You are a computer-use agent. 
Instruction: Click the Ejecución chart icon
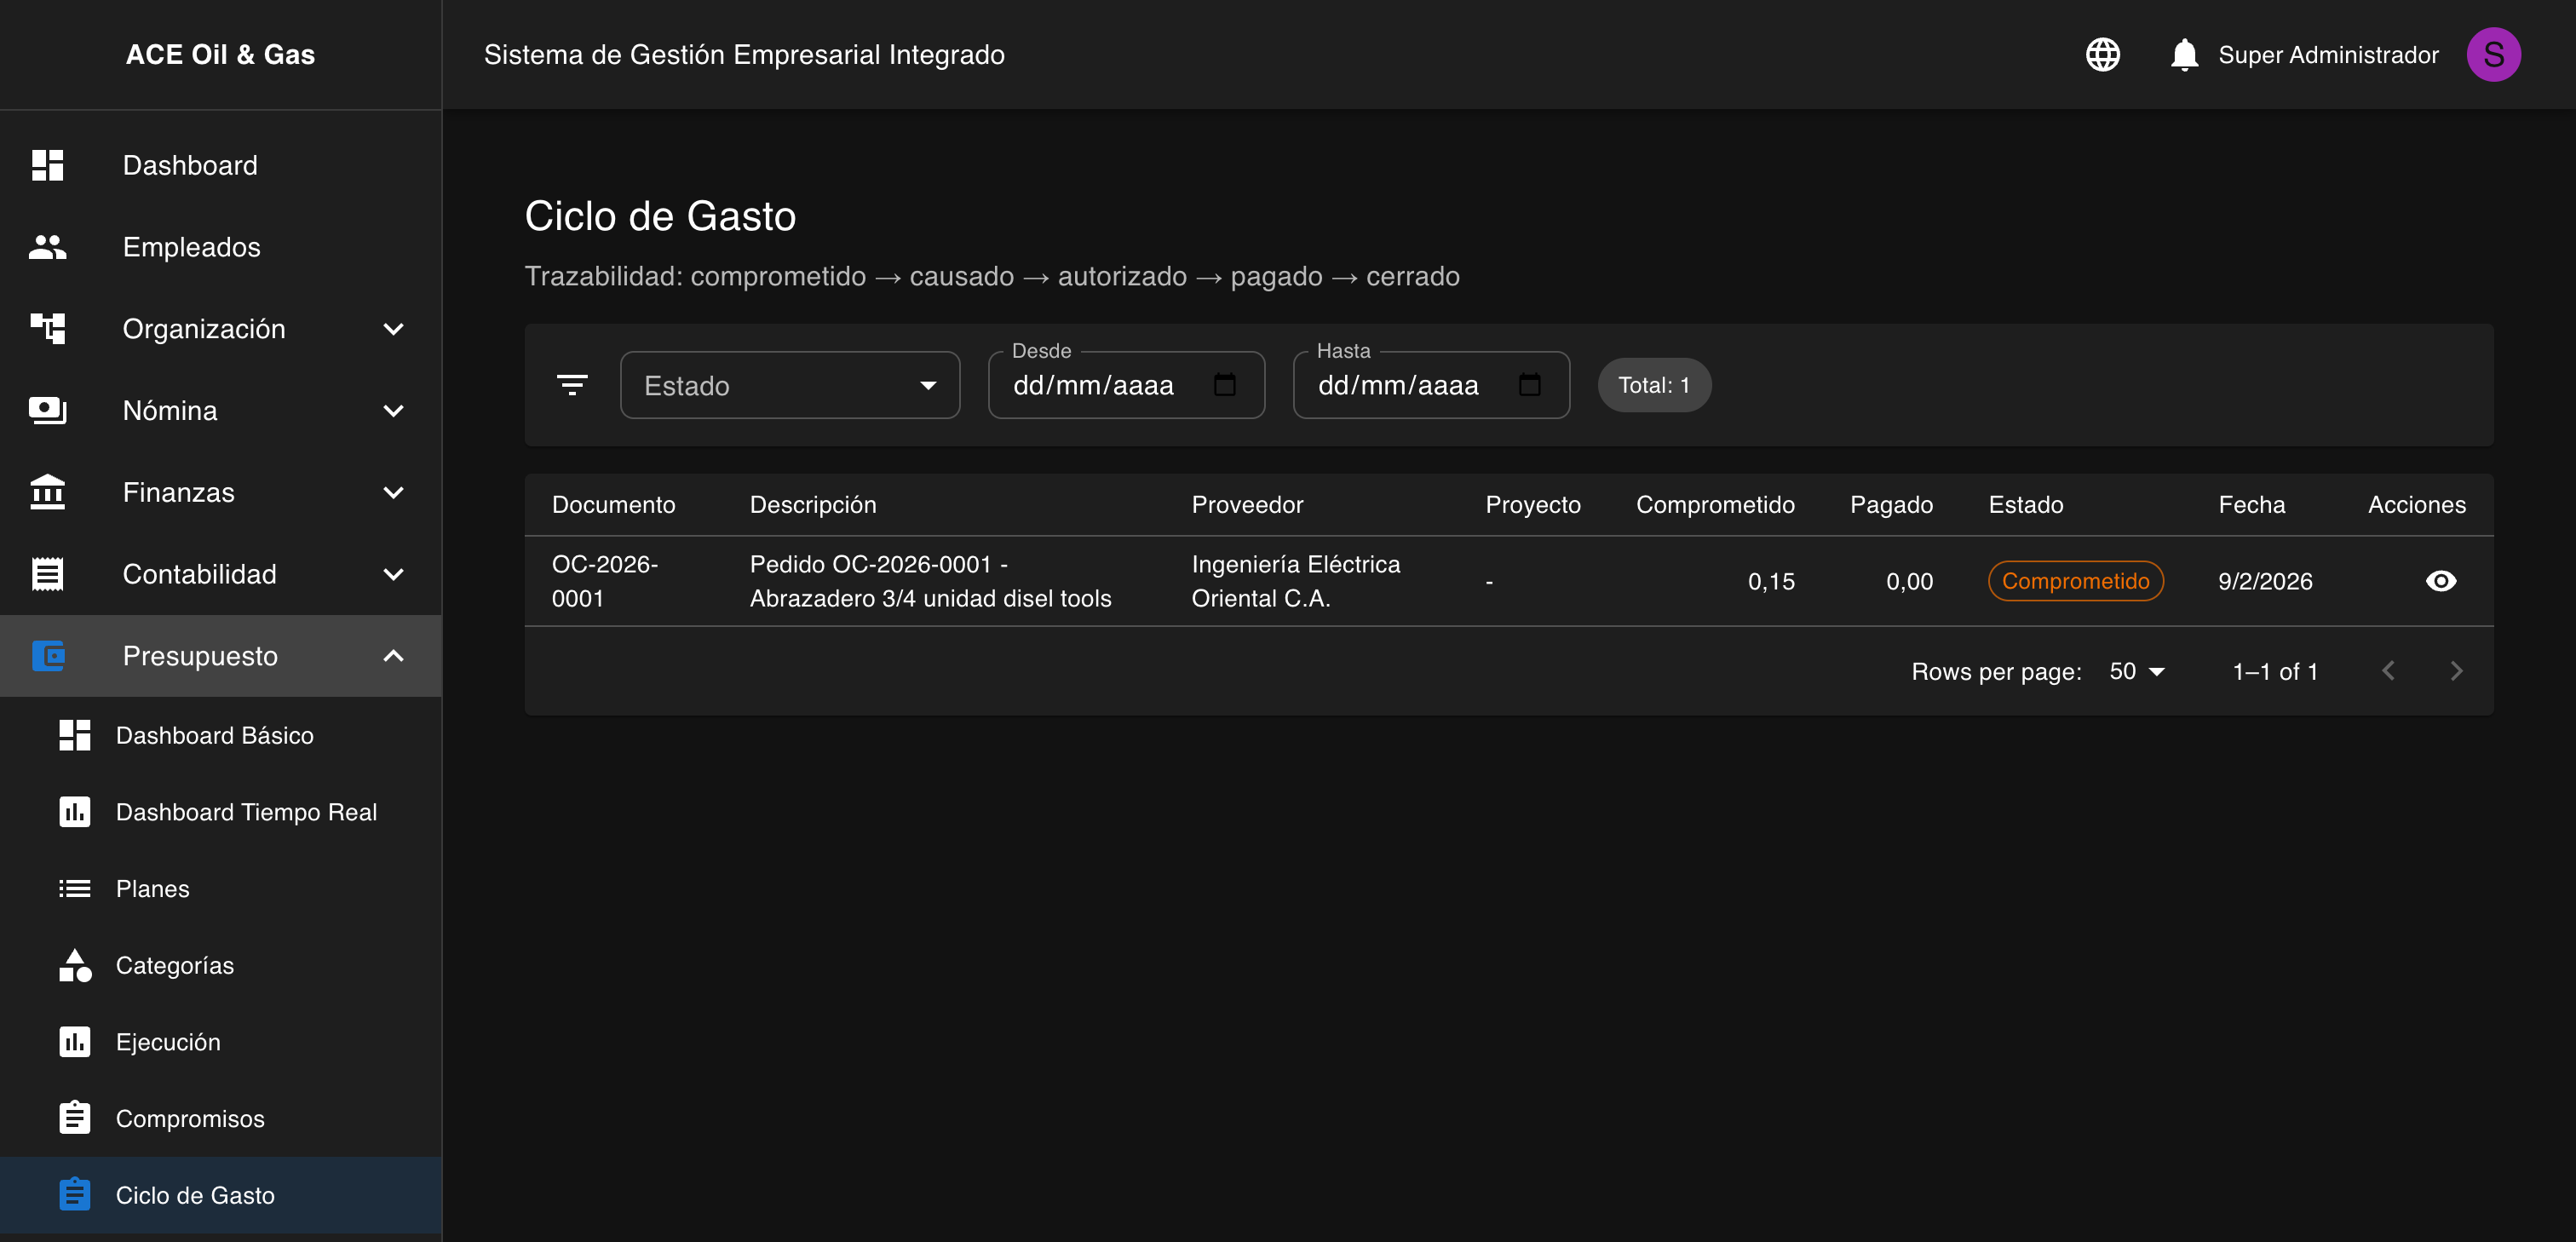pos(74,1042)
